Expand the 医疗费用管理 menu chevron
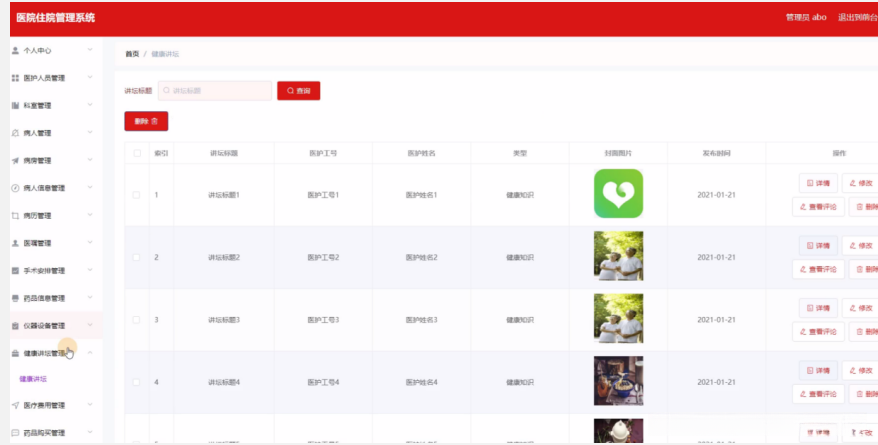The height and width of the screenshot is (445, 878). coord(90,405)
